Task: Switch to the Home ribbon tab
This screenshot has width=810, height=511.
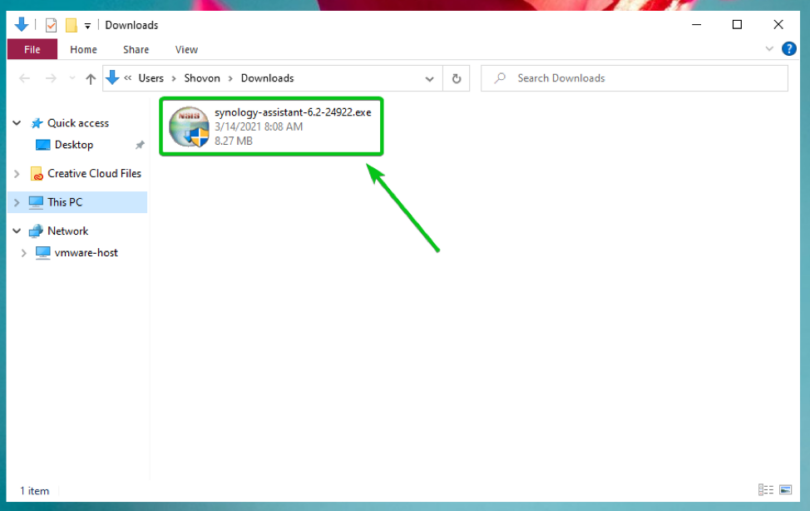Action: tap(83, 50)
